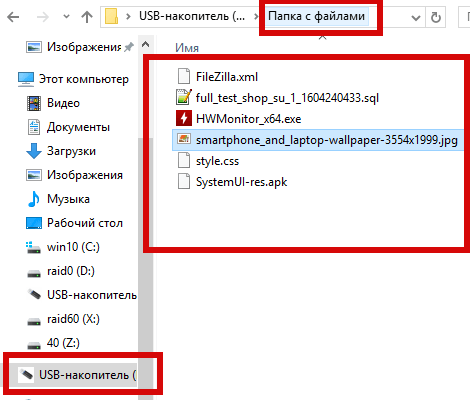Click Папка с файлами in address bar

[x=317, y=16]
